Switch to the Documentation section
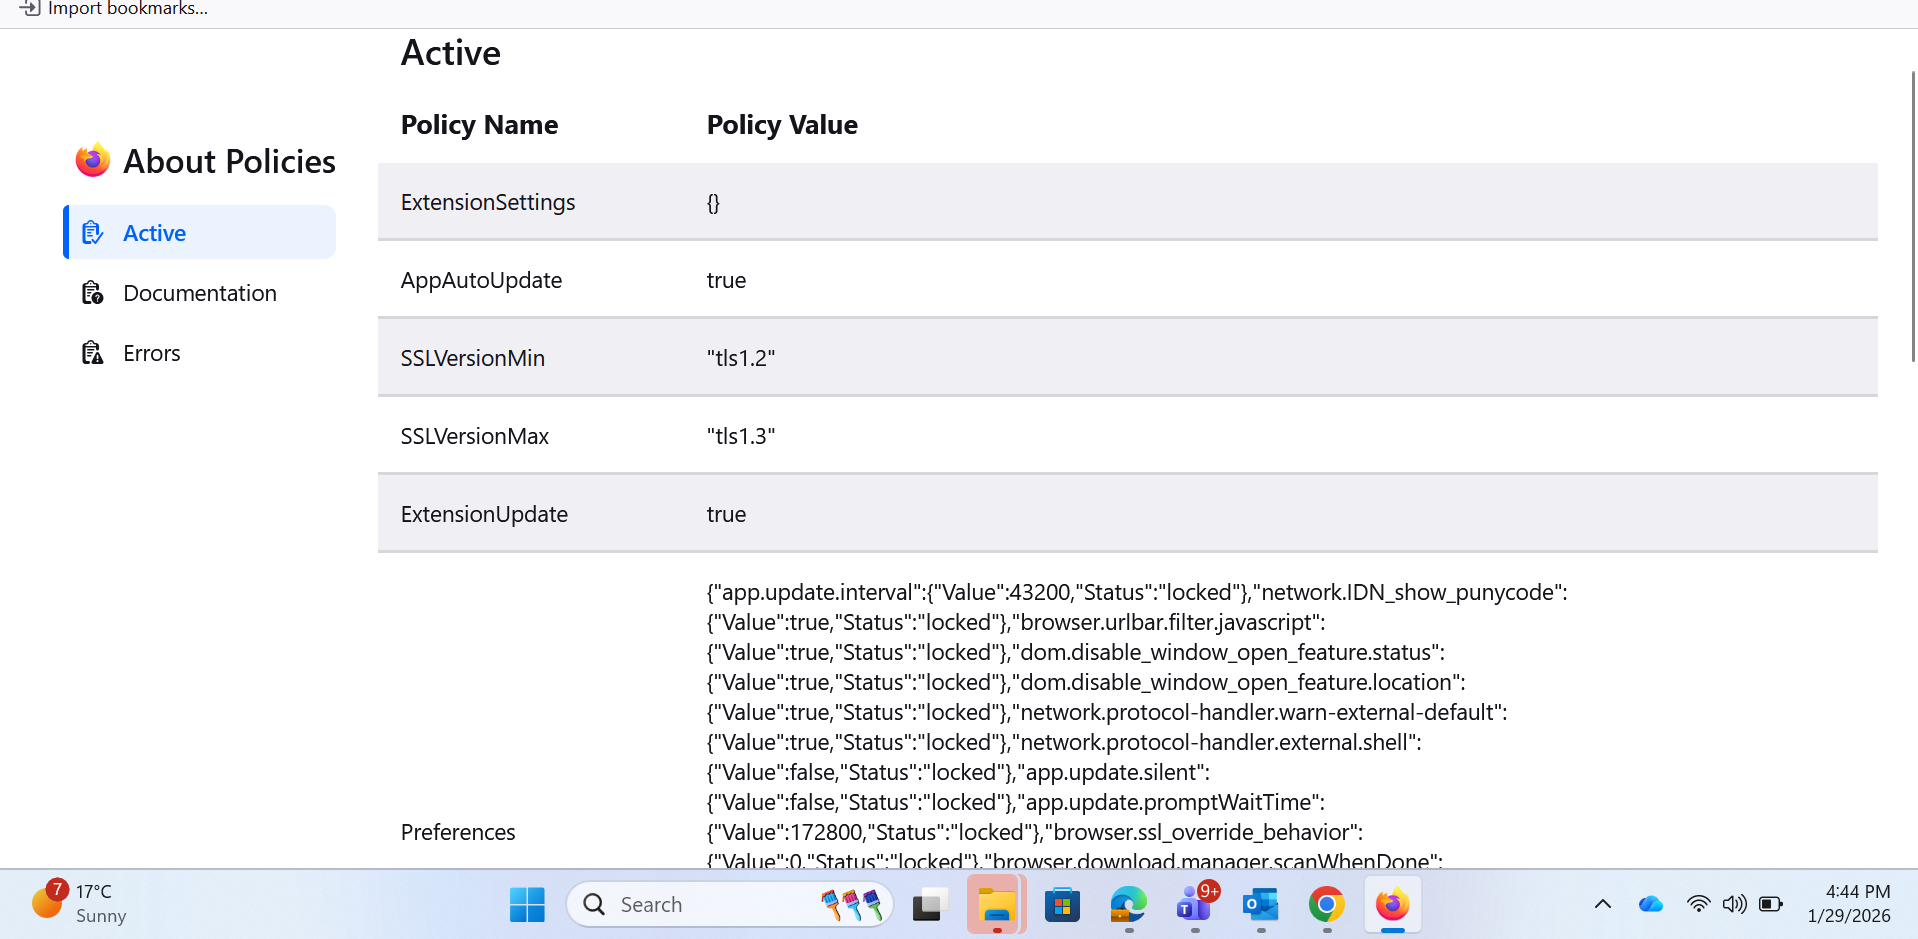 click(x=199, y=293)
